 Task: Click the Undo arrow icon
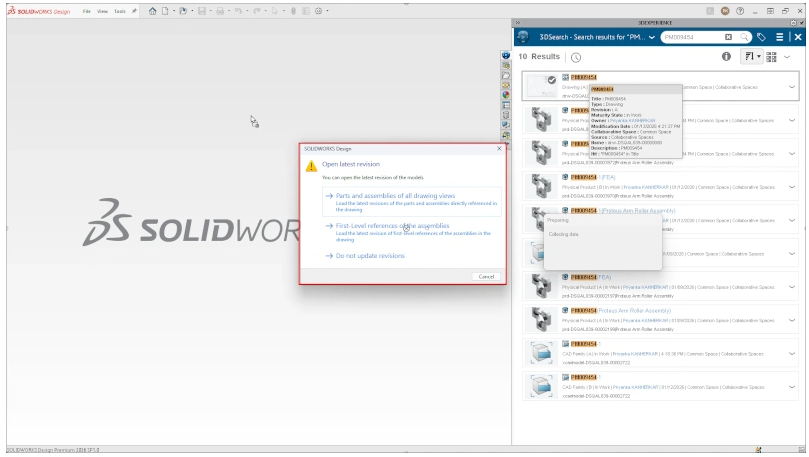click(238, 11)
